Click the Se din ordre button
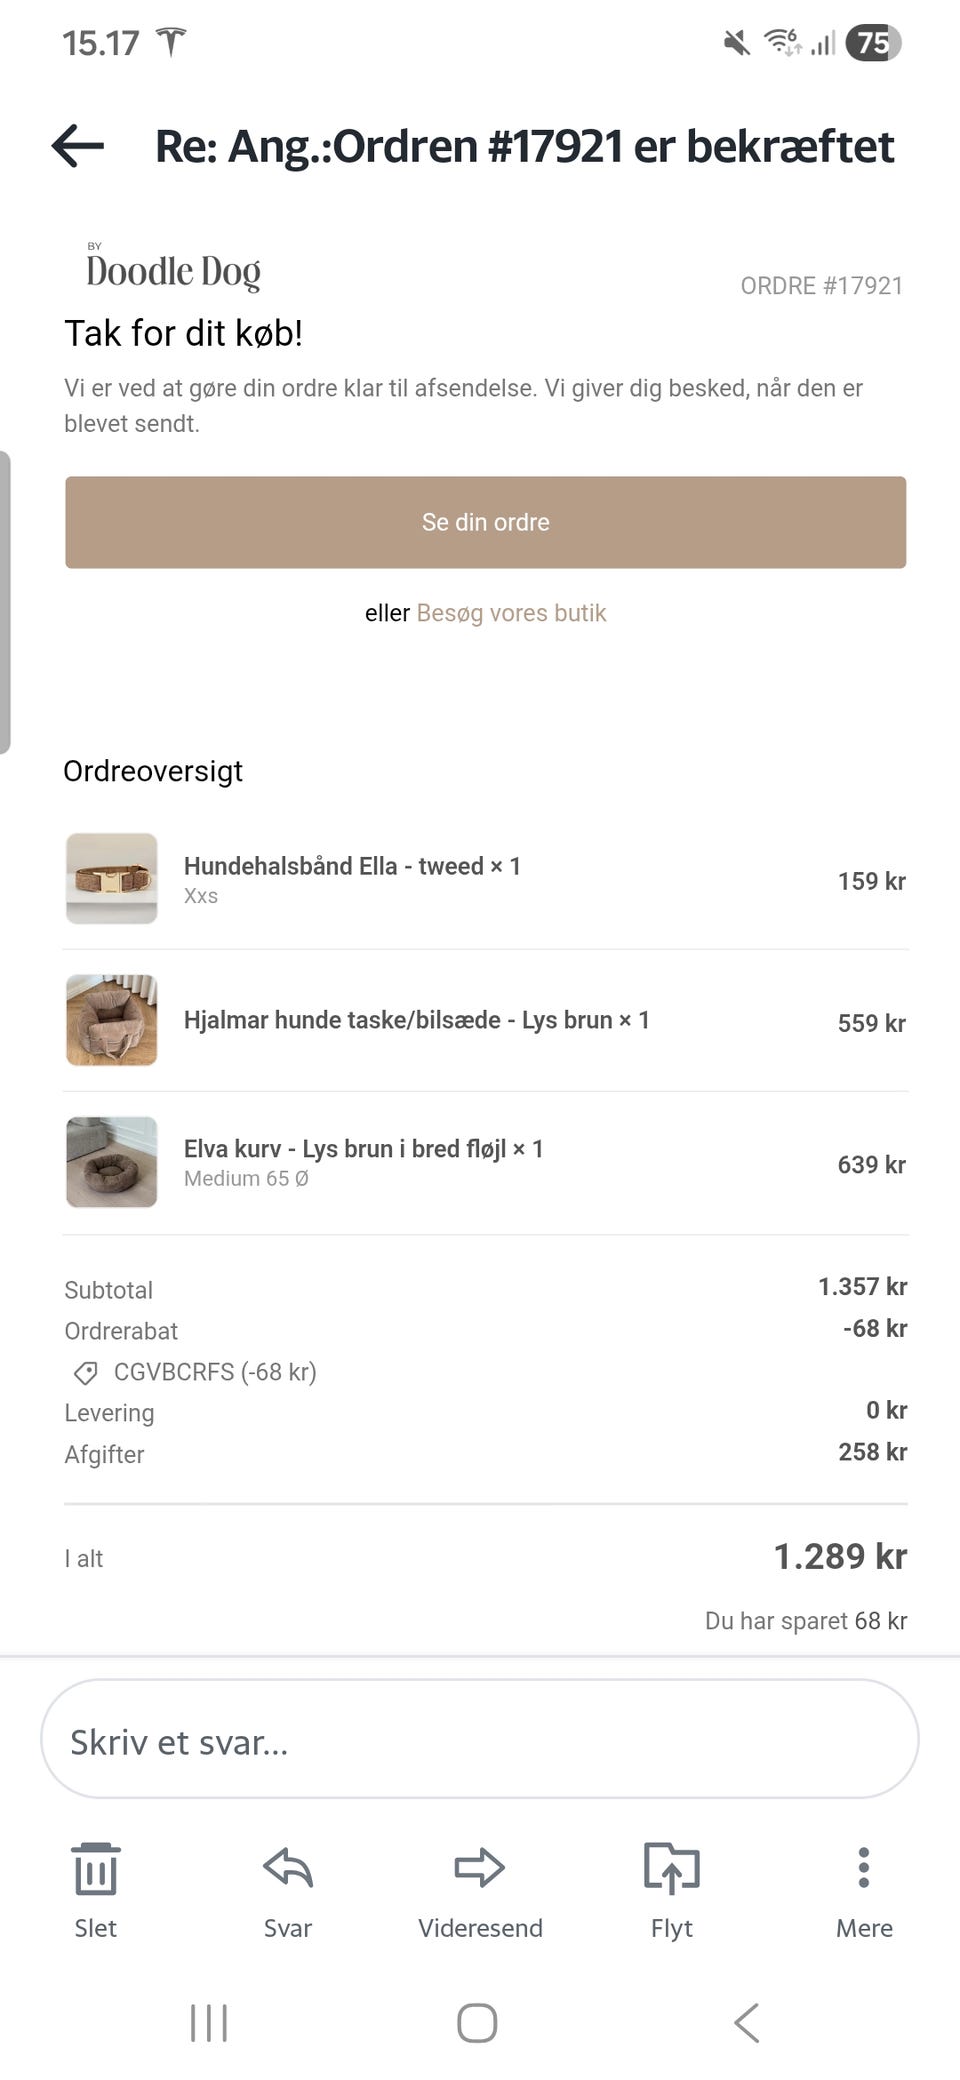The height and width of the screenshot is (2080, 960). coord(486,522)
